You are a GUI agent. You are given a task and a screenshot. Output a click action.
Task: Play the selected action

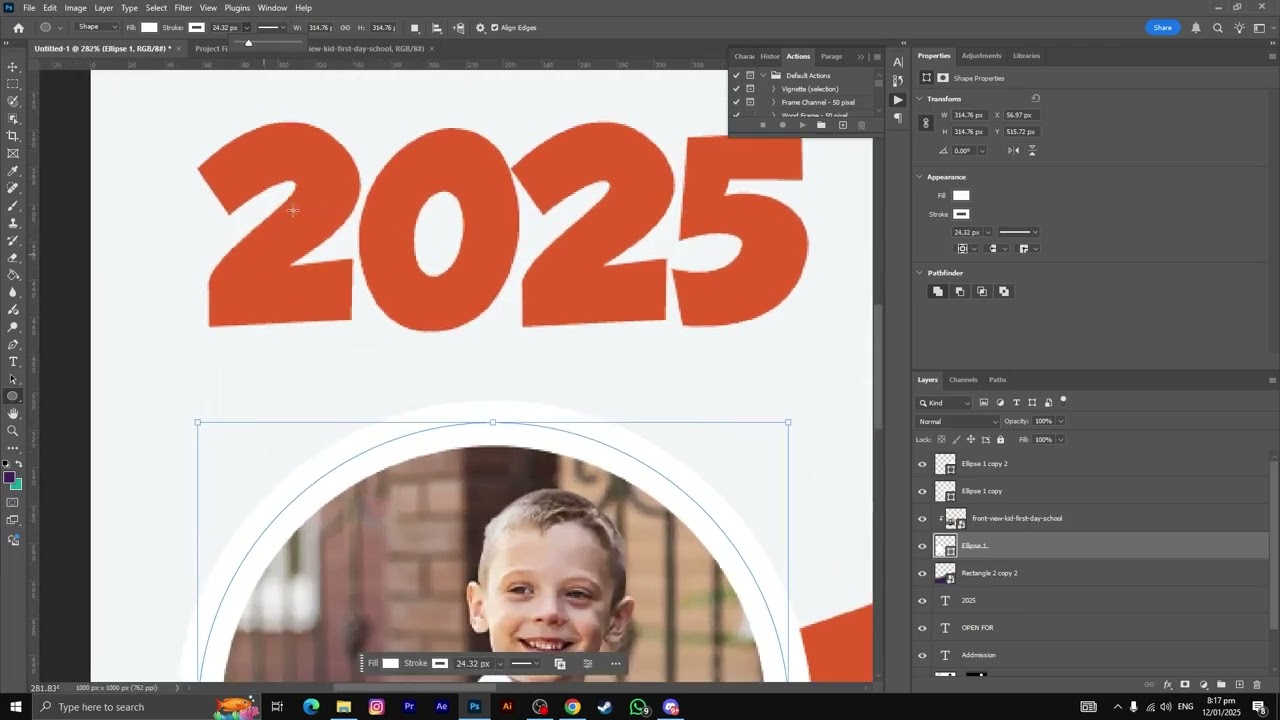point(802,125)
